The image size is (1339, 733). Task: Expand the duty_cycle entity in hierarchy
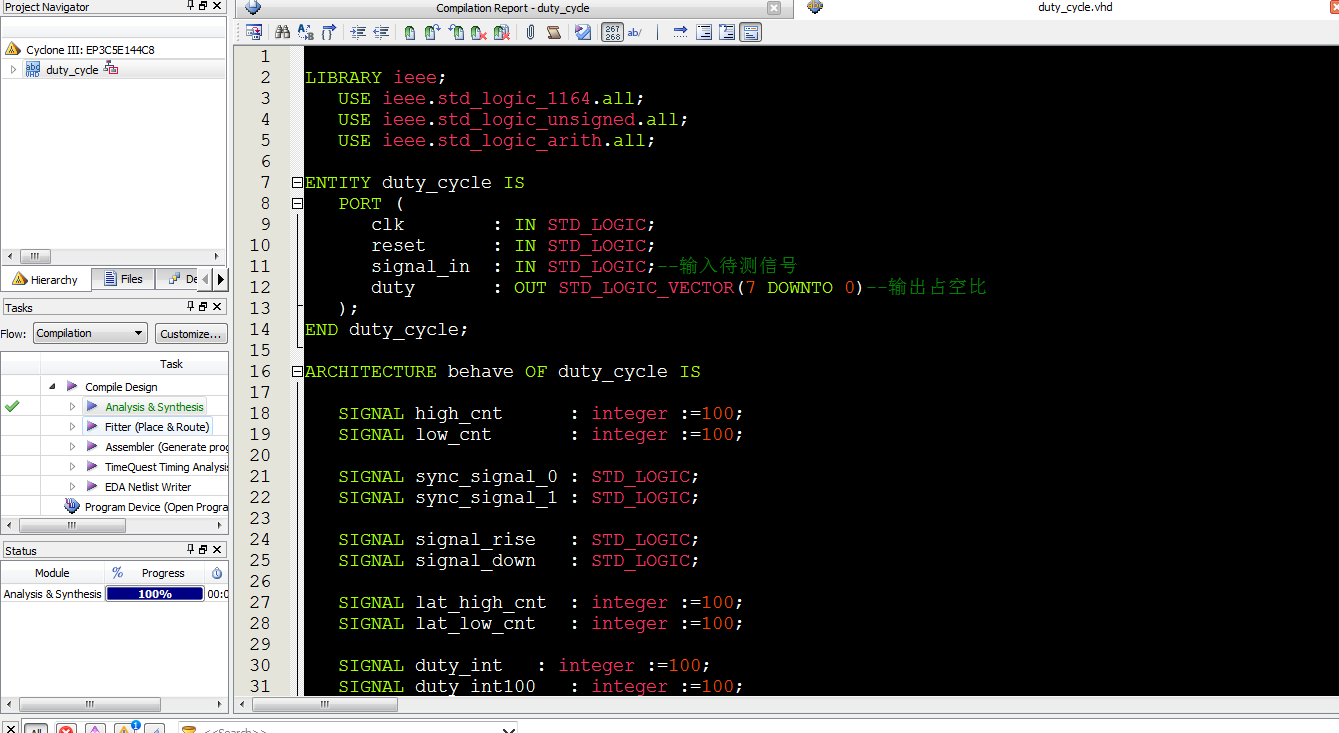[x=13, y=70]
